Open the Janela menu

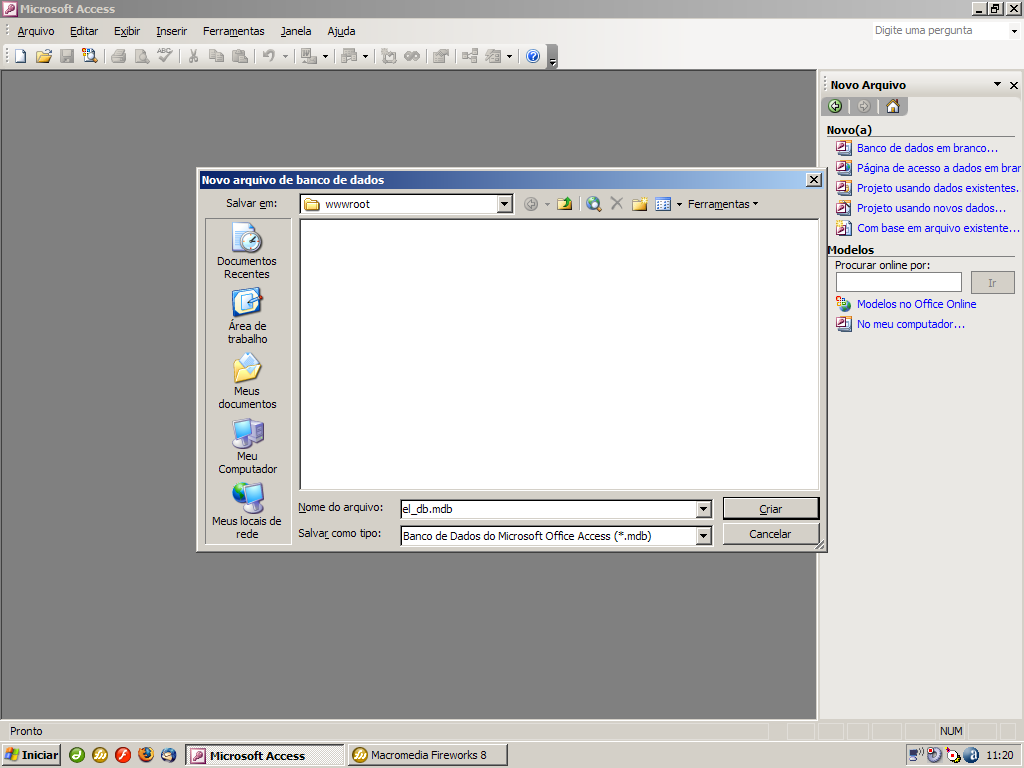pos(296,31)
